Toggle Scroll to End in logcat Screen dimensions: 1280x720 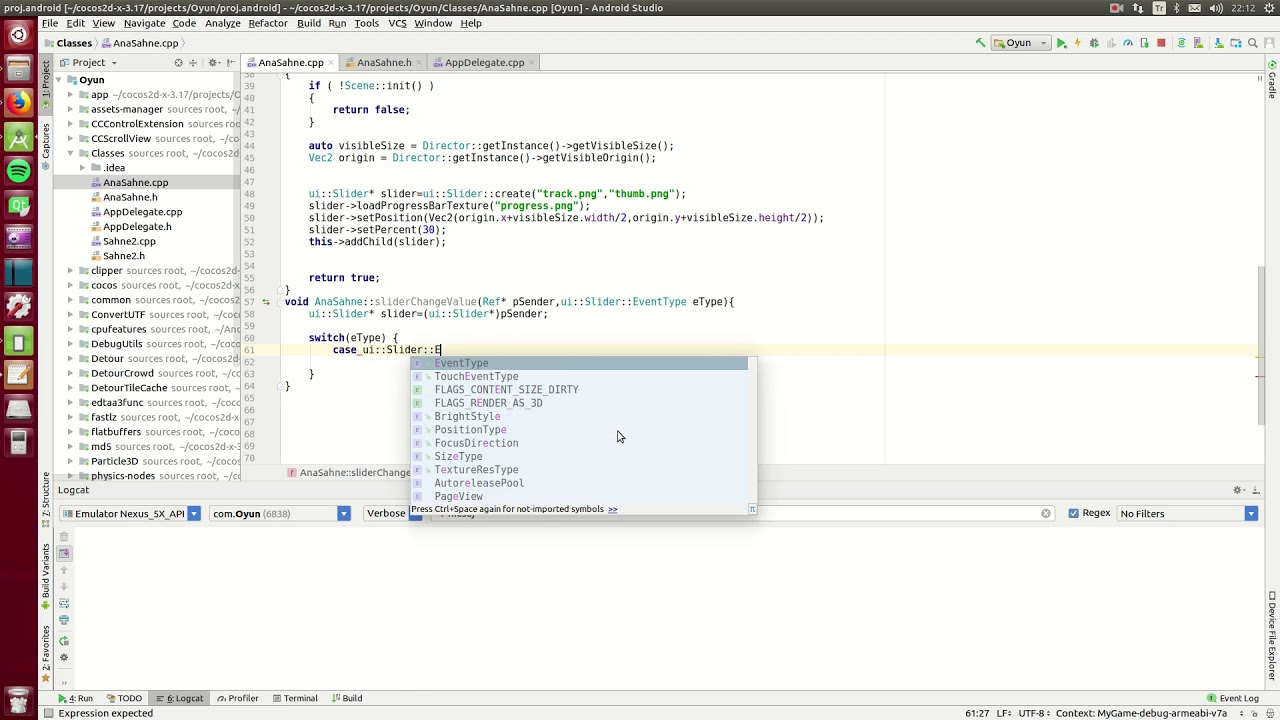pyautogui.click(x=64, y=553)
